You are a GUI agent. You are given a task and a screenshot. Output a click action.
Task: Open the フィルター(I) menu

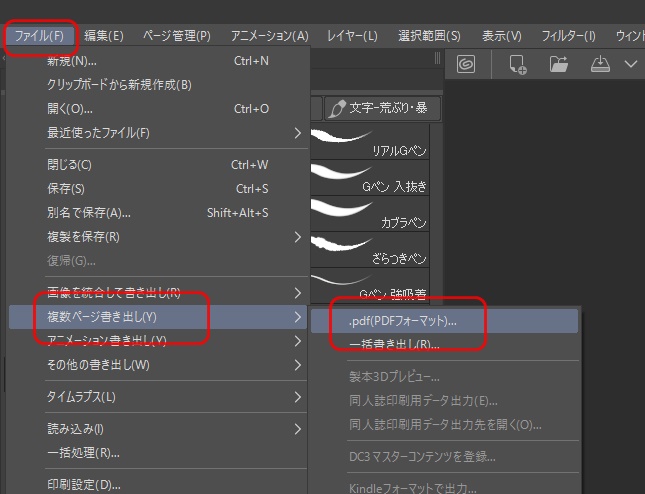568,36
